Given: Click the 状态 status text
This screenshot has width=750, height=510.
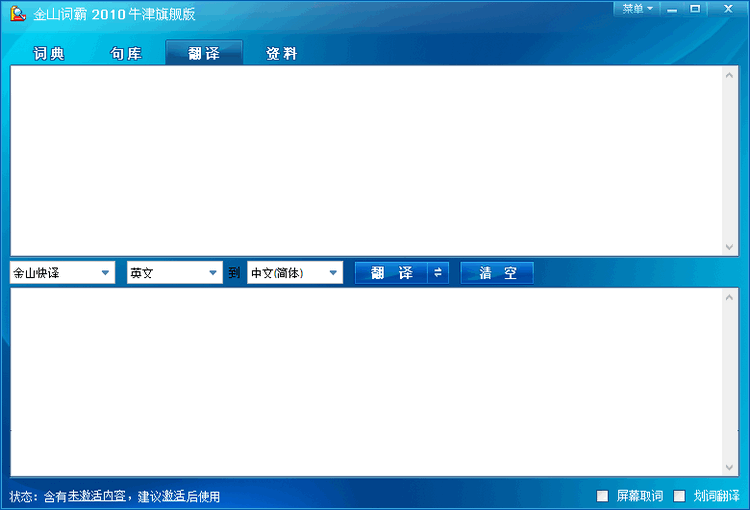Looking at the screenshot, I should coord(115,497).
